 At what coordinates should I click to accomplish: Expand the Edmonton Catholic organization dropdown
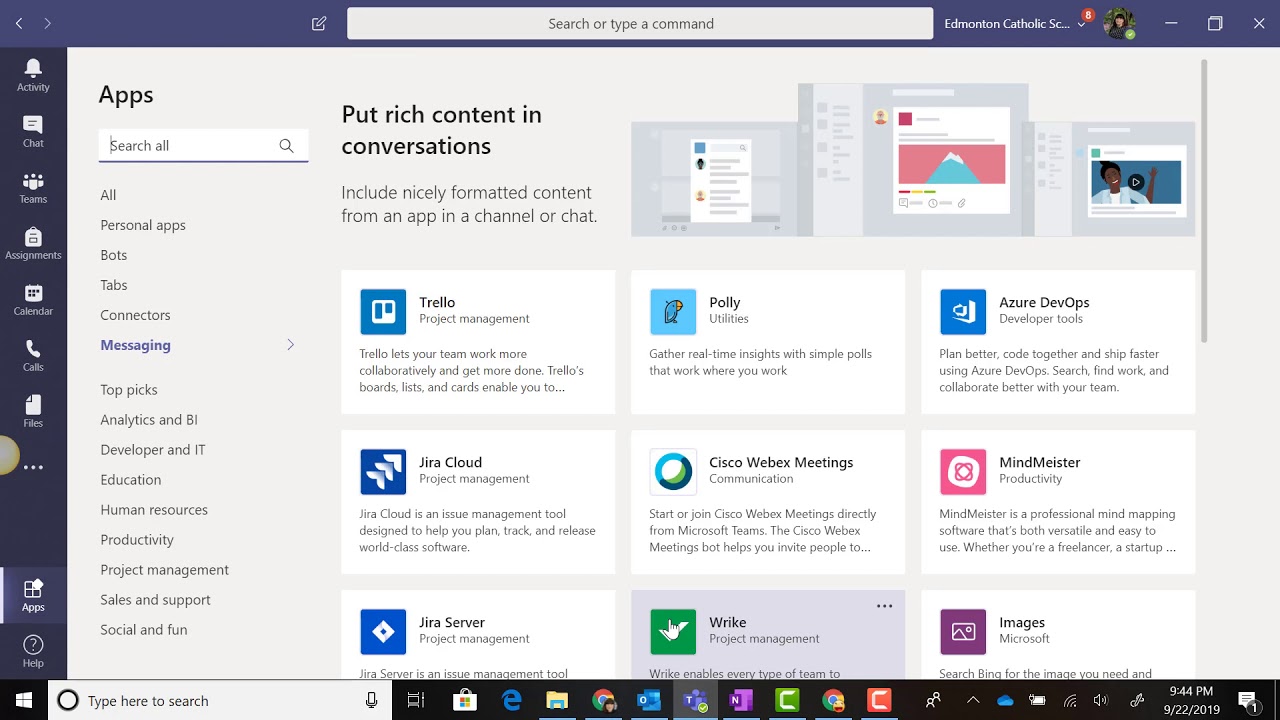point(1082,24)
